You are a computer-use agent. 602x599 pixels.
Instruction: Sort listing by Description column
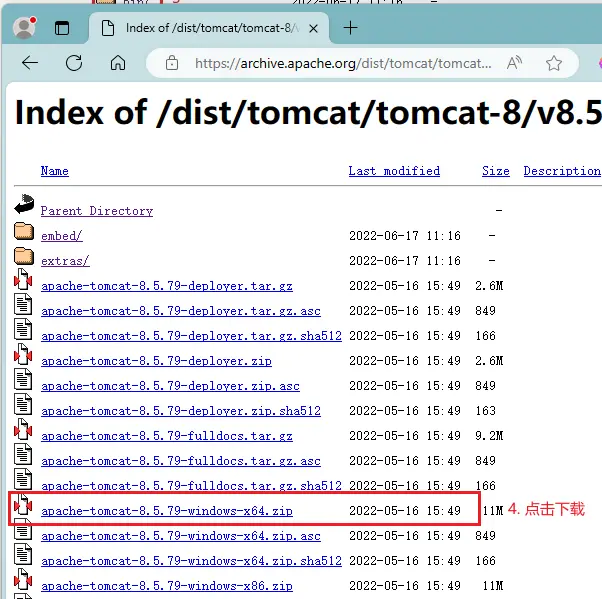click(x=562, y=171)
